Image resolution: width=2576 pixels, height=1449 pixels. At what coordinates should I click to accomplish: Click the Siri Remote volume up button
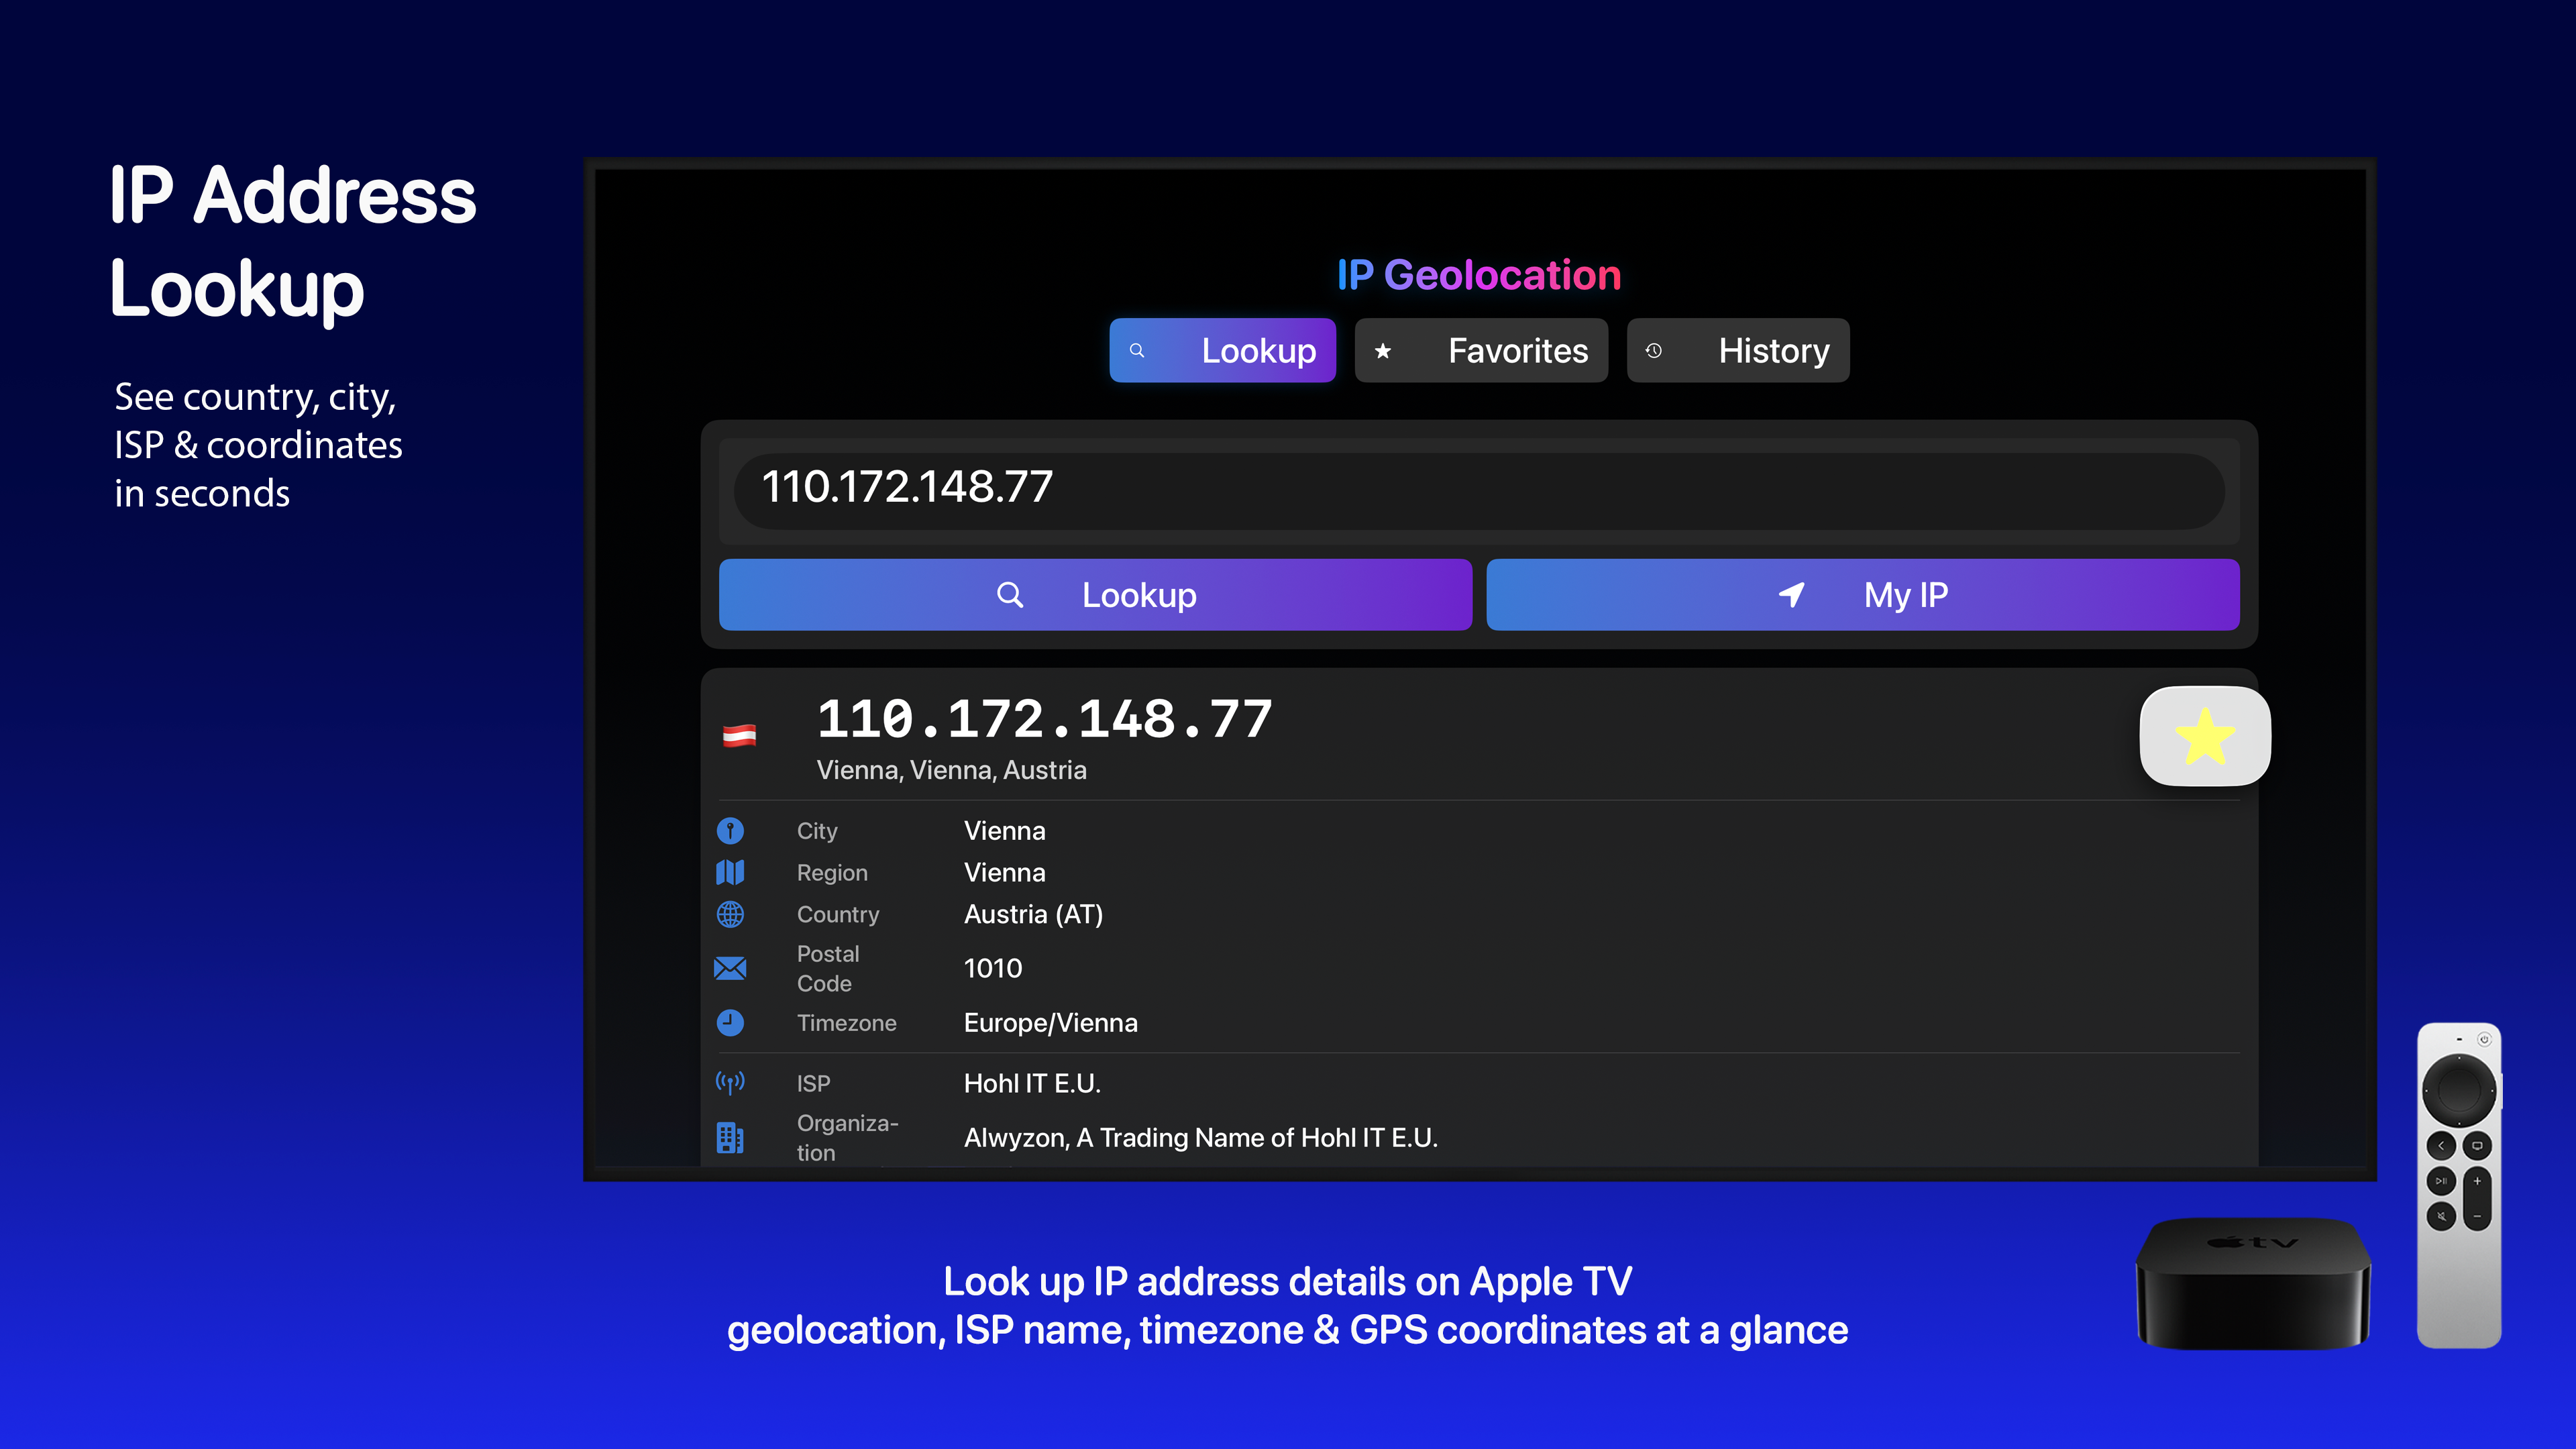coord(2477,1181)
